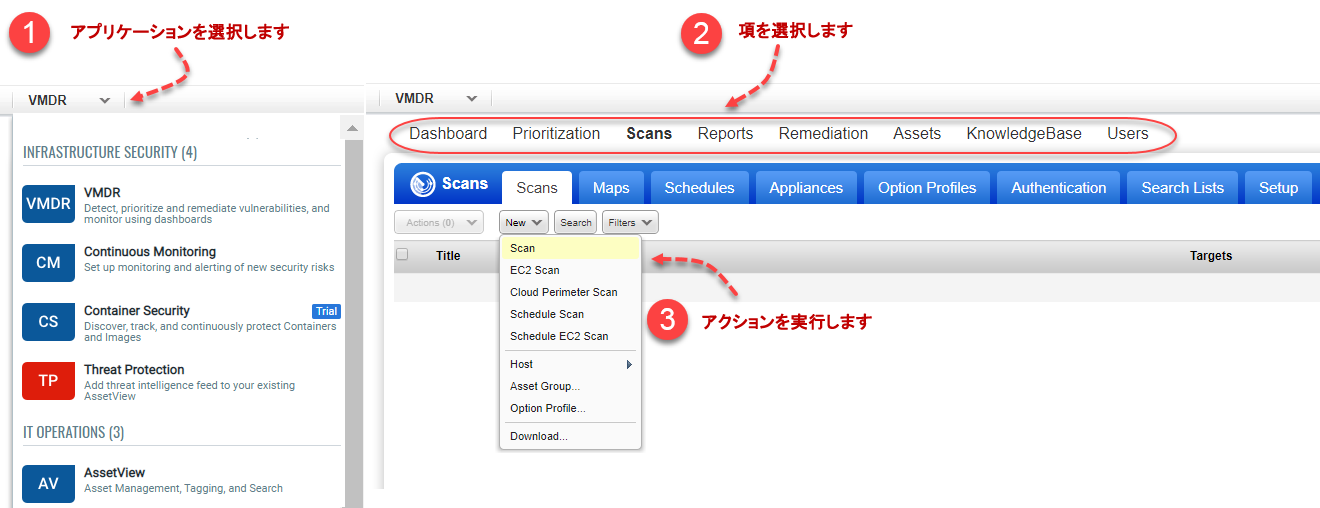The width and height of the screenshot is (1320, 508).
Task: Switch to the Option Profiles tab
Action: (927, 188)
